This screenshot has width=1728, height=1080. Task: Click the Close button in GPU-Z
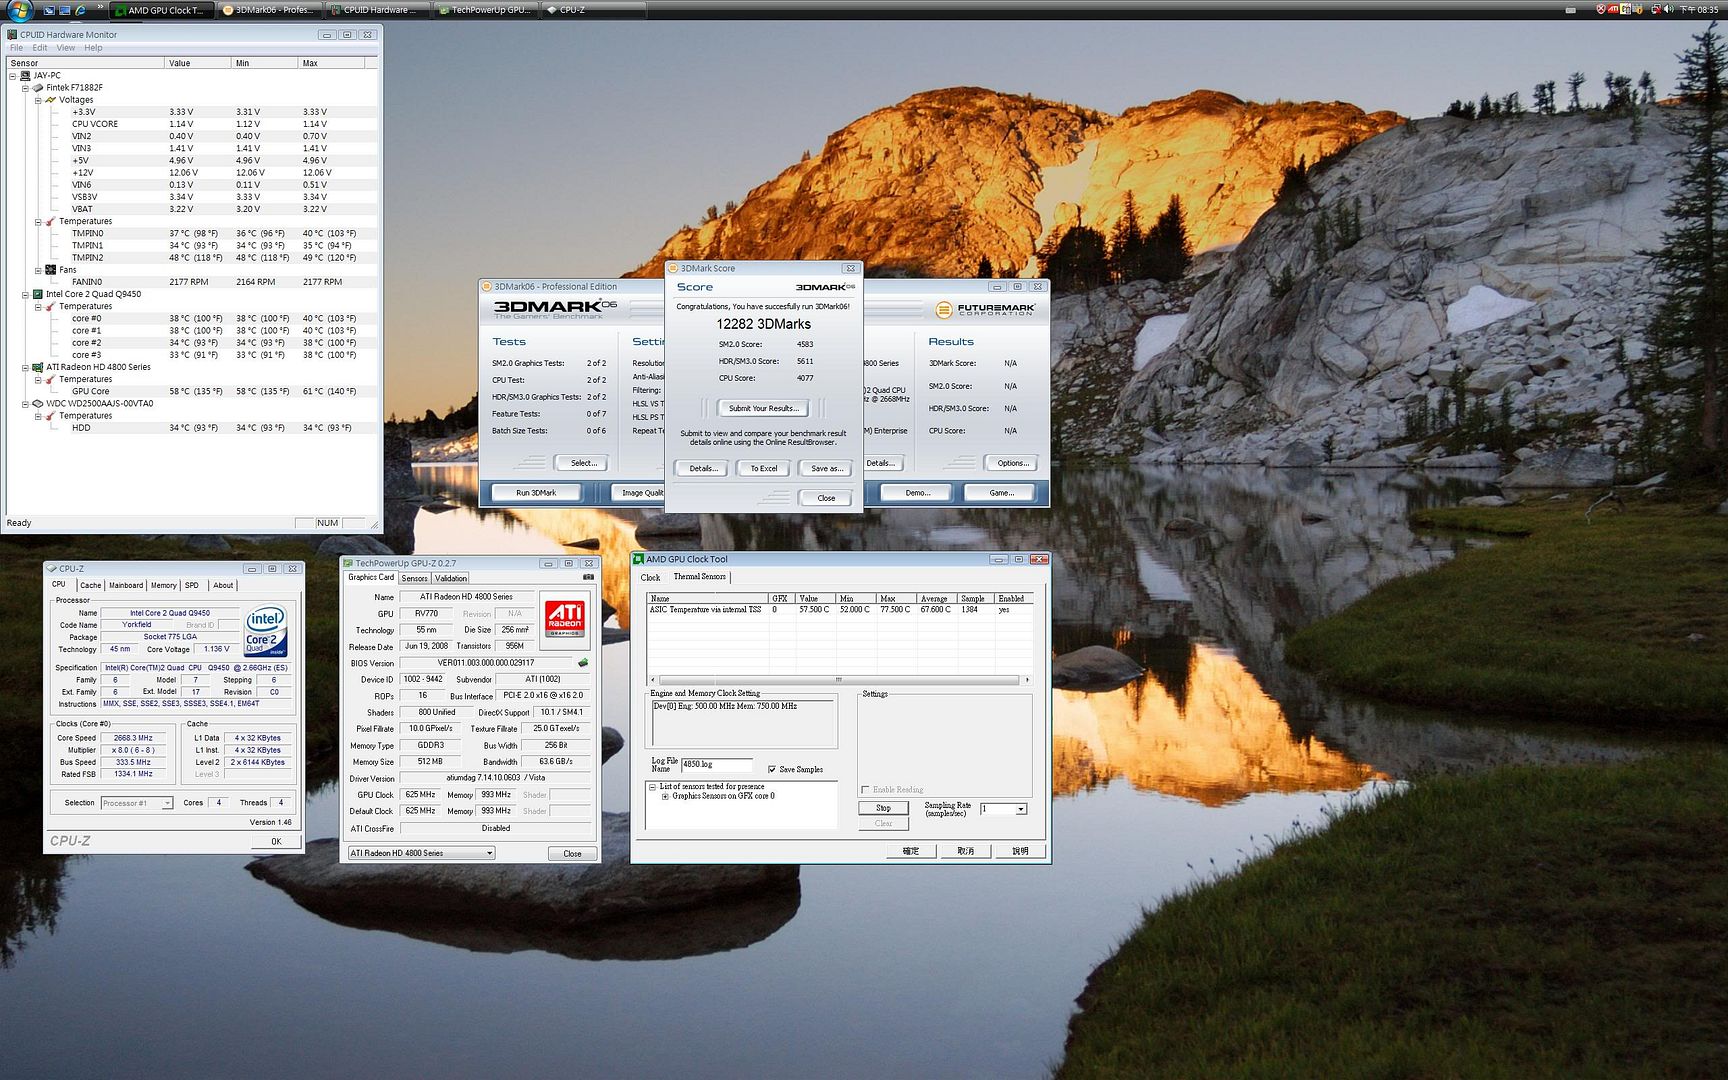572,853
